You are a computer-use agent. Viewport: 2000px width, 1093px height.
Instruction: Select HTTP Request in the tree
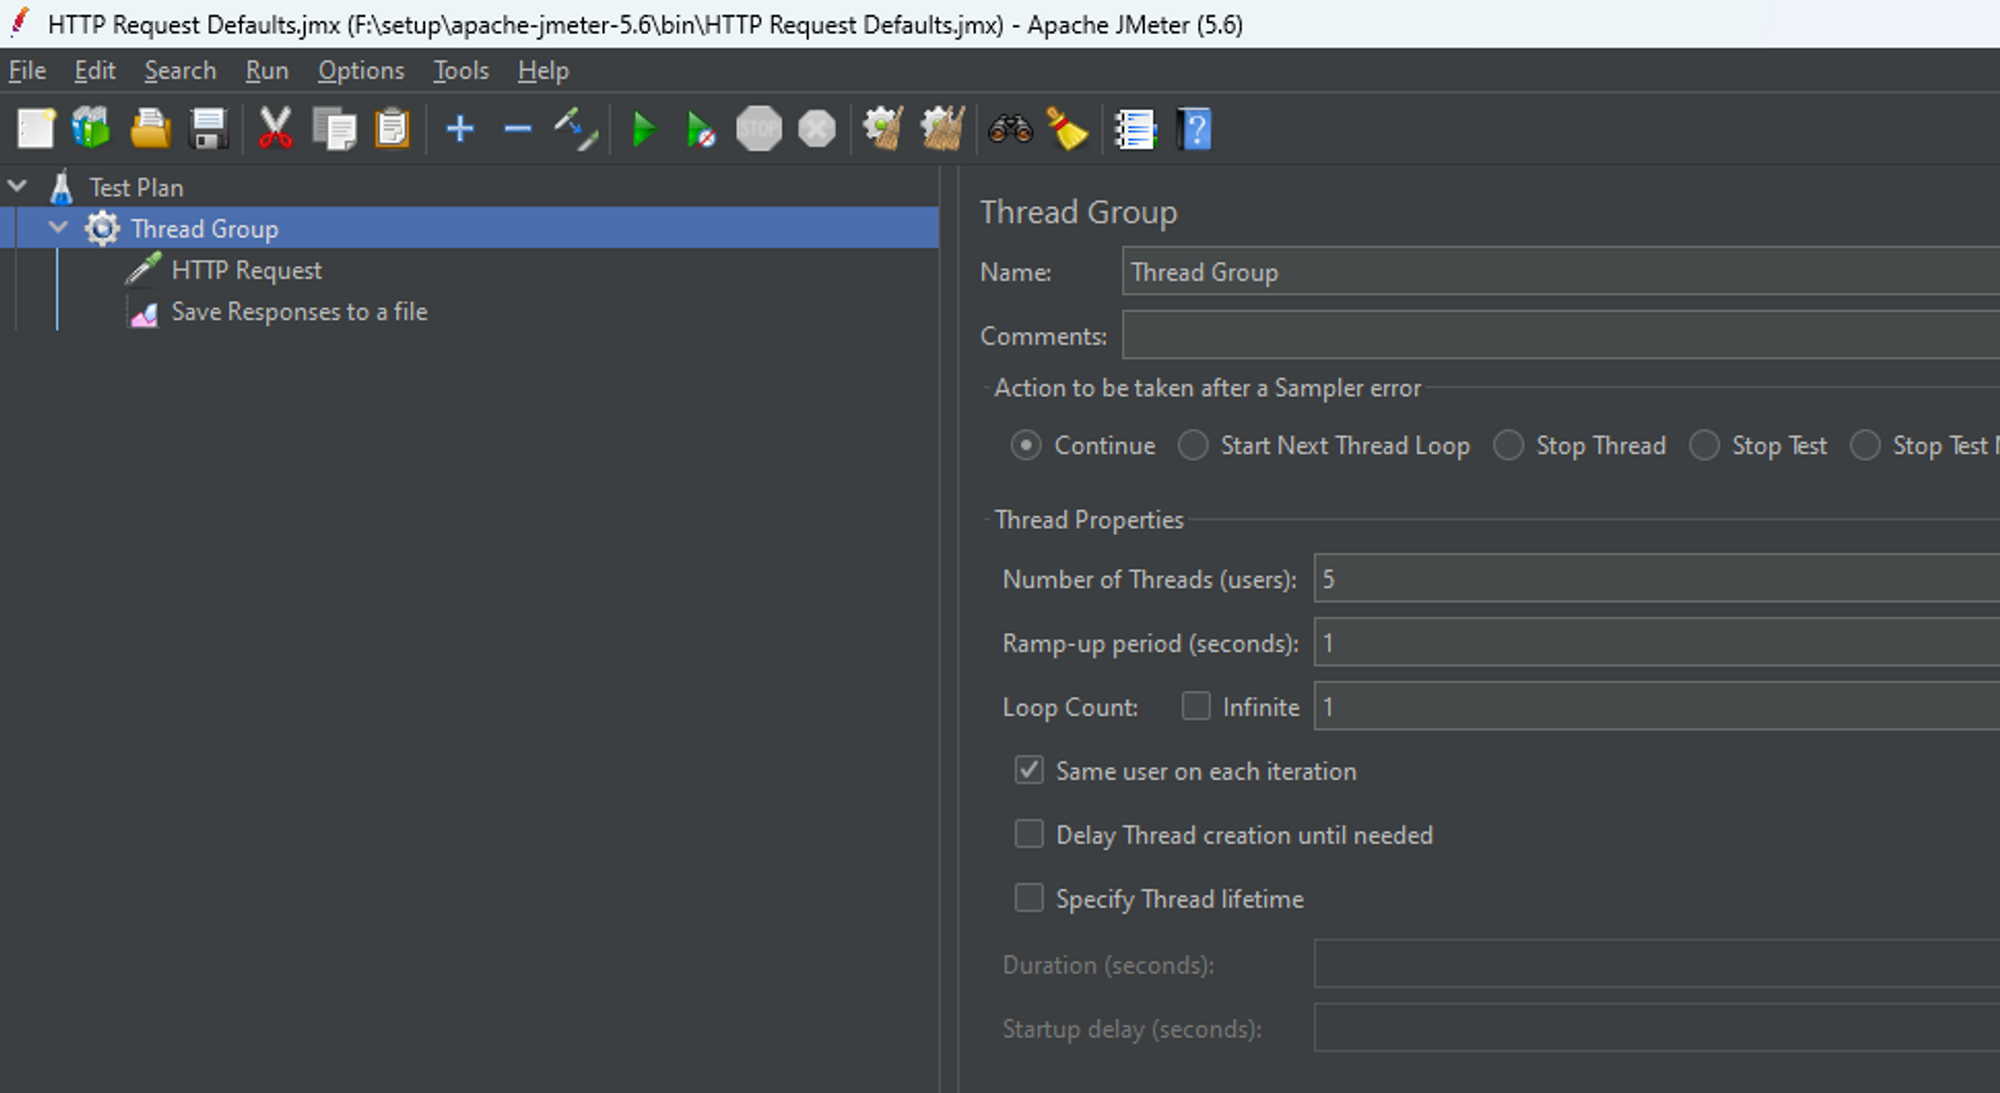point(246,270)
